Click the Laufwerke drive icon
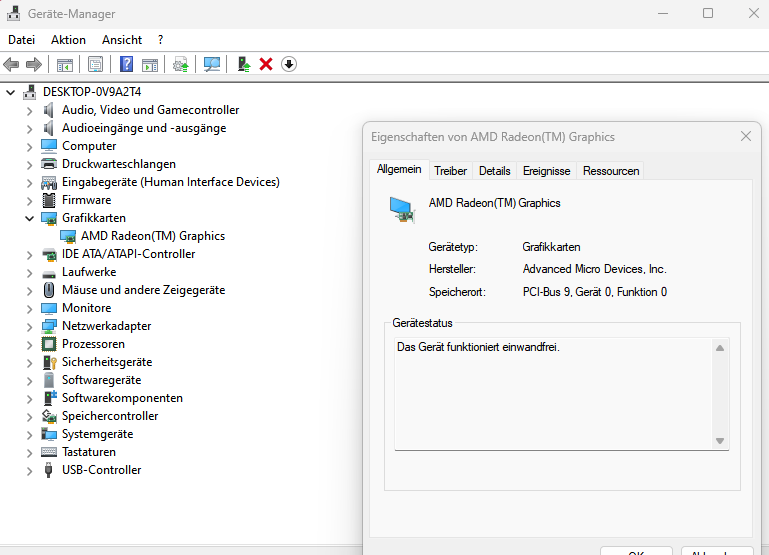 49,273
